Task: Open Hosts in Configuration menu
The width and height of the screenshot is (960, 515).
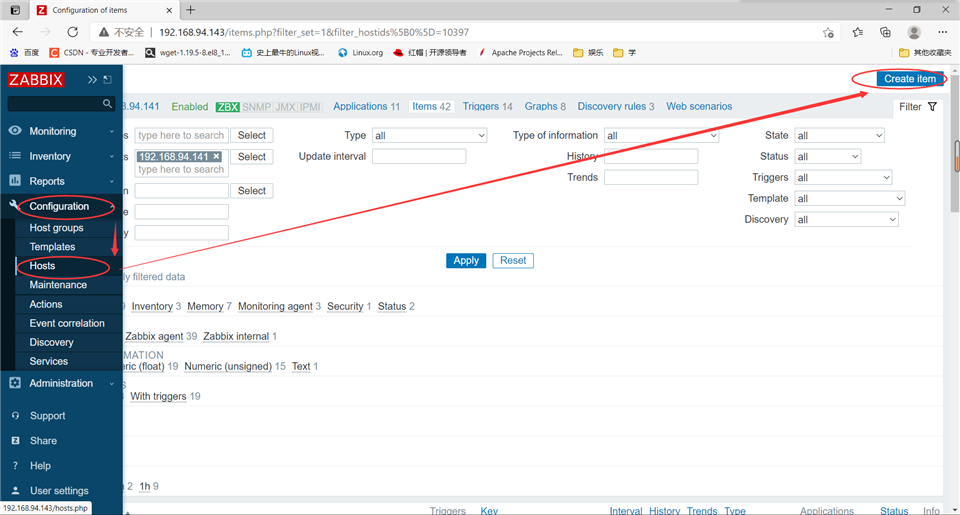Action: point(42,266)
